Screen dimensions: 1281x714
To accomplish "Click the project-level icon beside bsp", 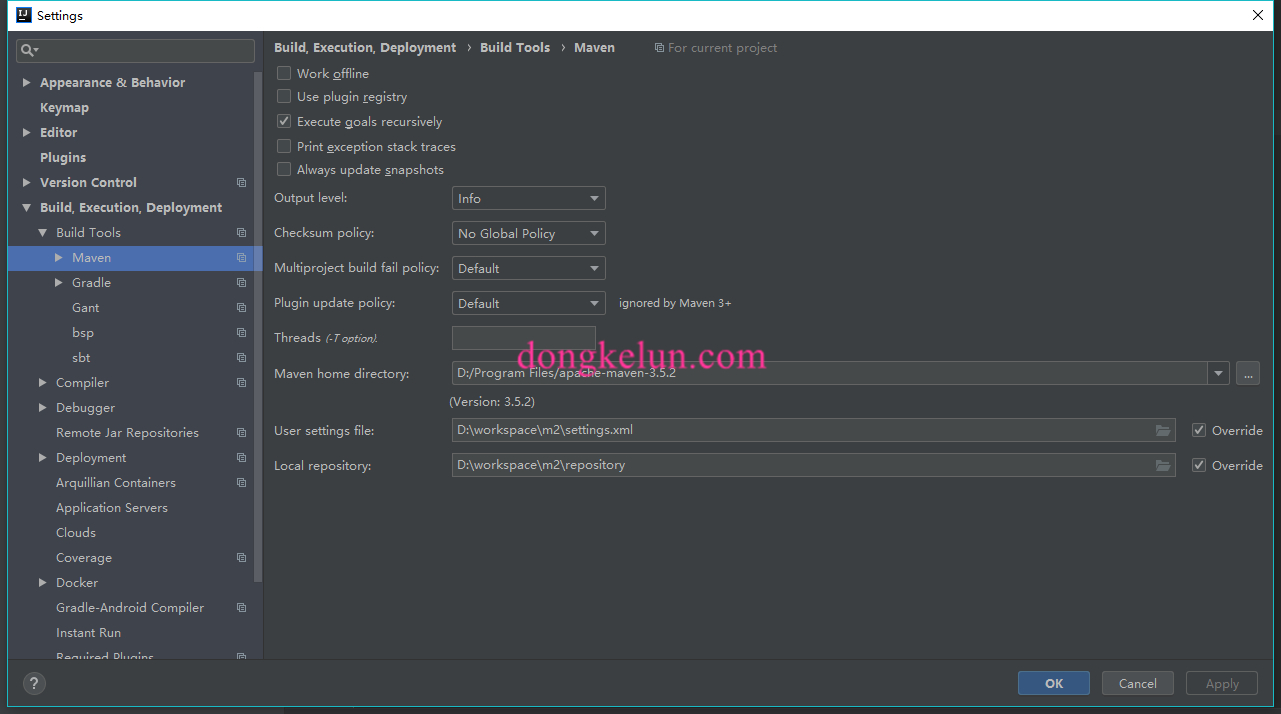I will click(241, 333).
